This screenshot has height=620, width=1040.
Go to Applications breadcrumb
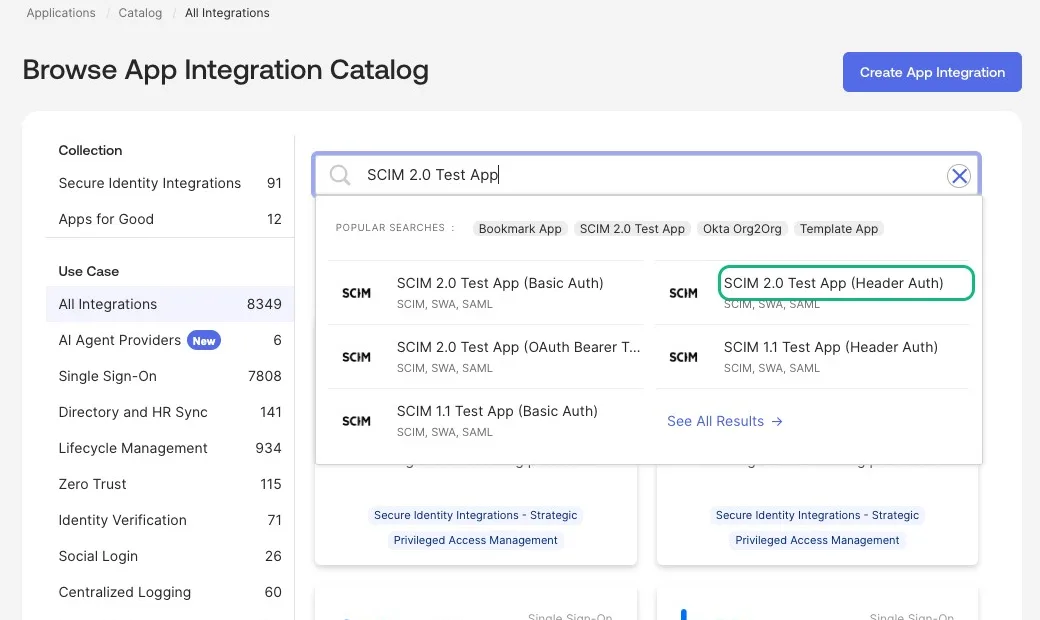(x=61, y=13)
